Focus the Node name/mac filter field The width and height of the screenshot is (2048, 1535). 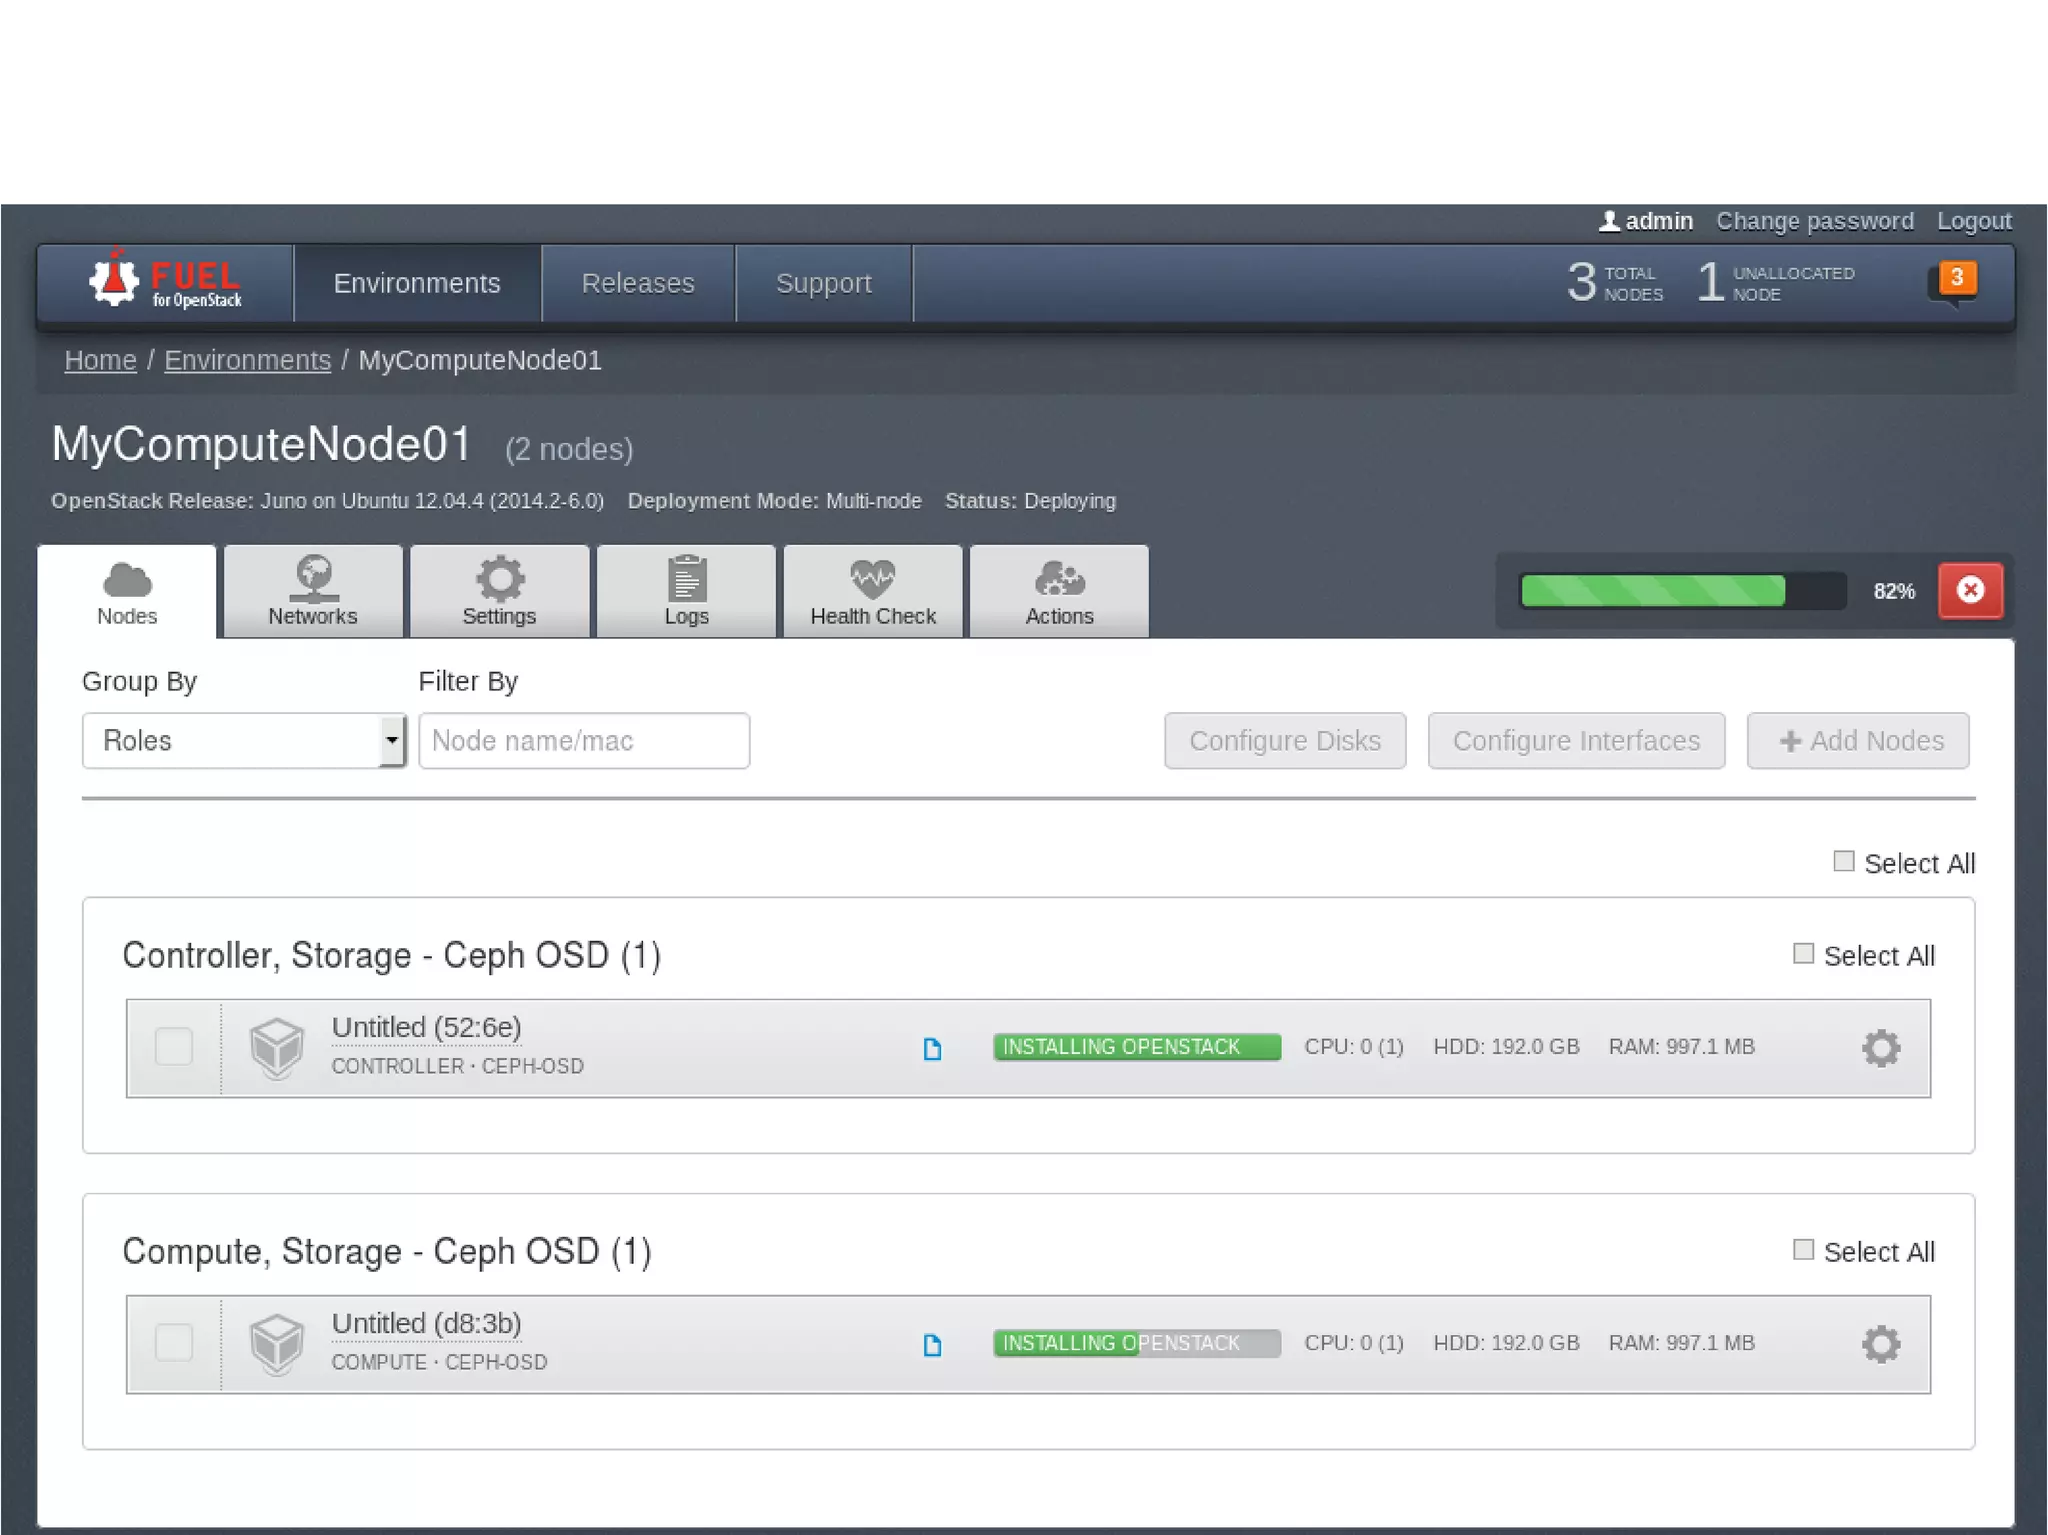pyautogui.click(x=583, y=741)
